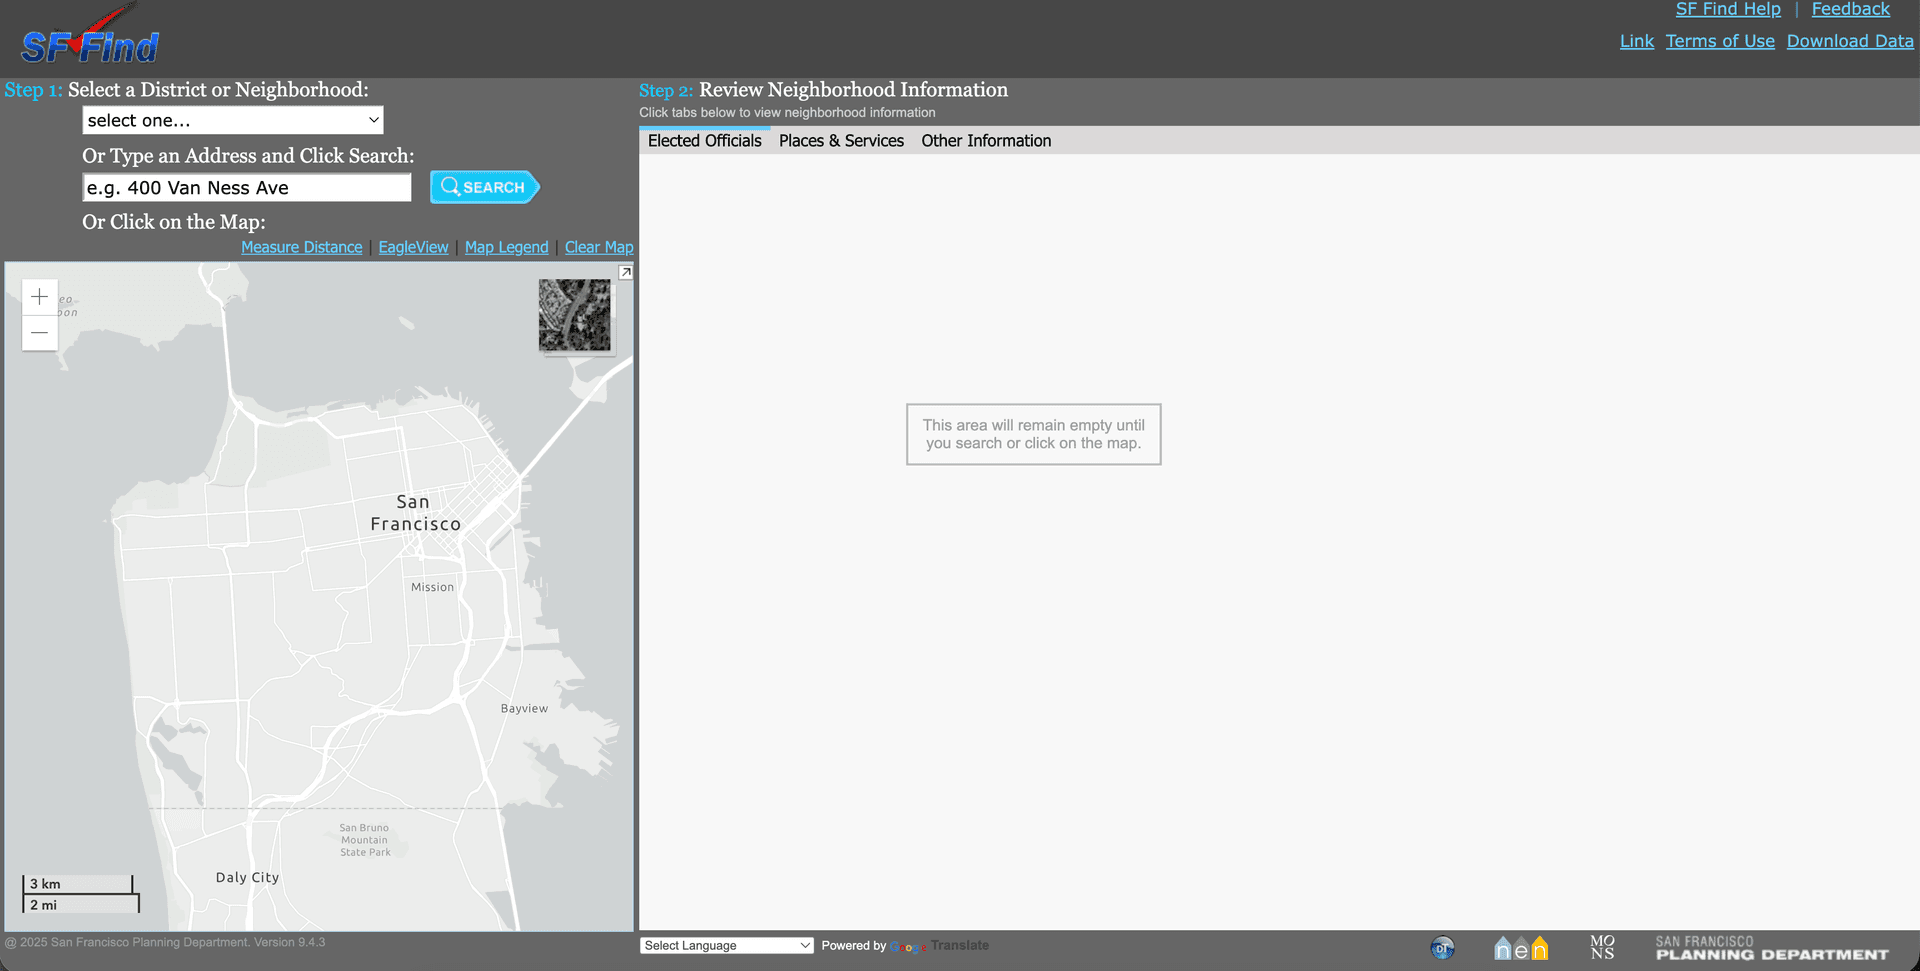Open the Select Language dropdown
The height and width of the screenshot is (971, 1920).
coord(727,945)
